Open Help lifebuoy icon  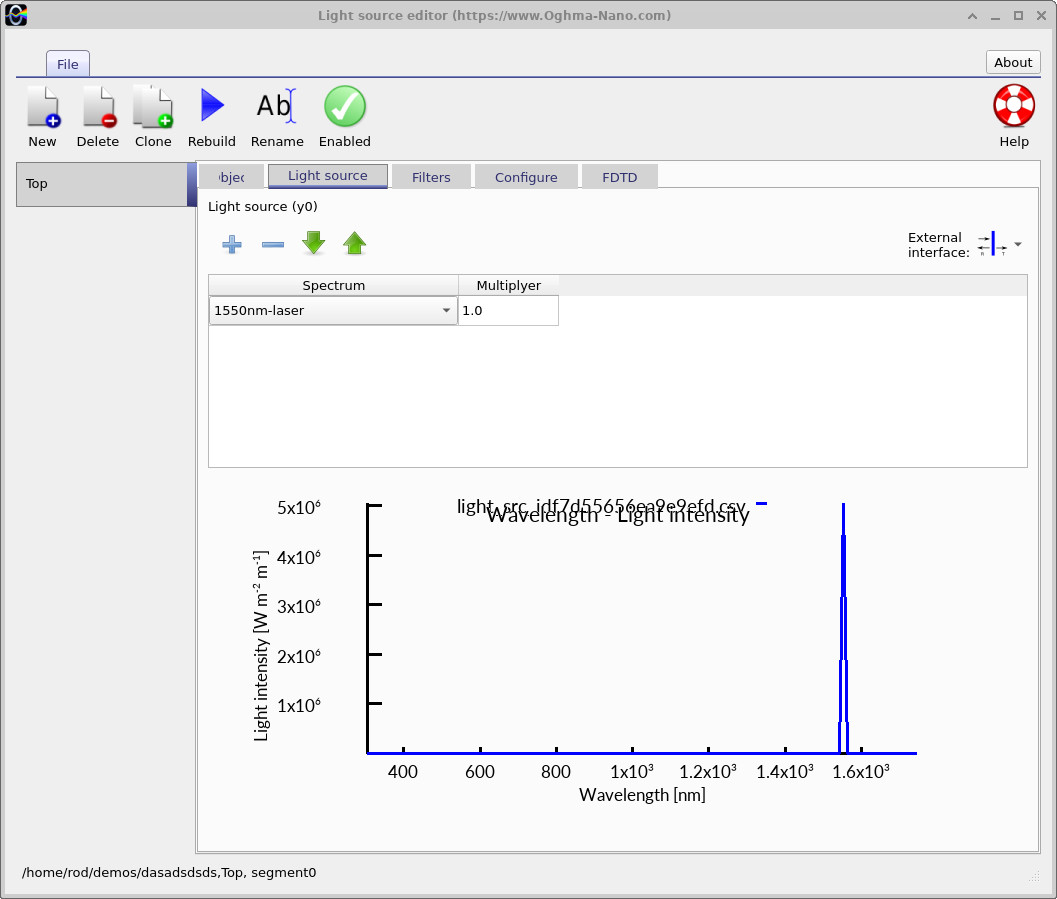[x=1013, y=106]
